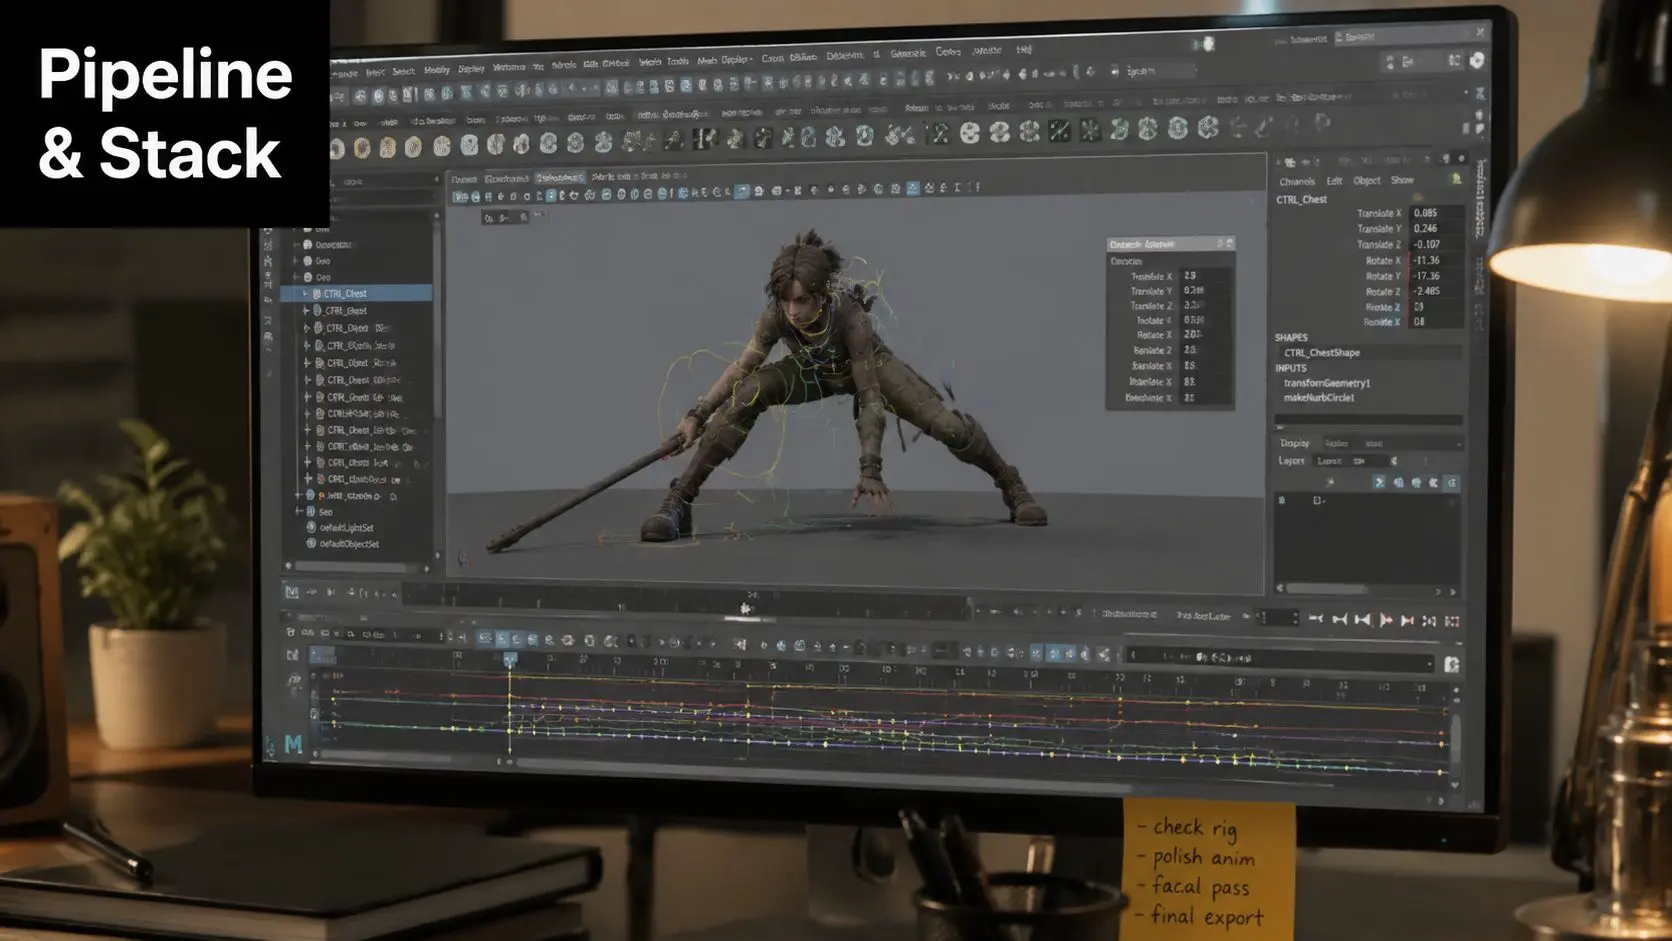Select the makeNurbCircle1 input node
This screenshot has width=1672, height=941.
click(x=1319, y=398)
